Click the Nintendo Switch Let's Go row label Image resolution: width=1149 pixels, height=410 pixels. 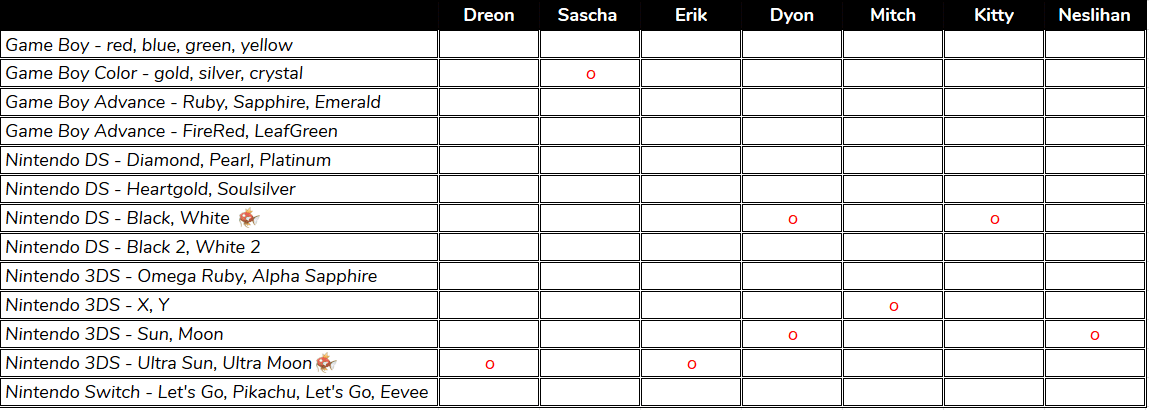pyautogui.click(x=217, y=393)
